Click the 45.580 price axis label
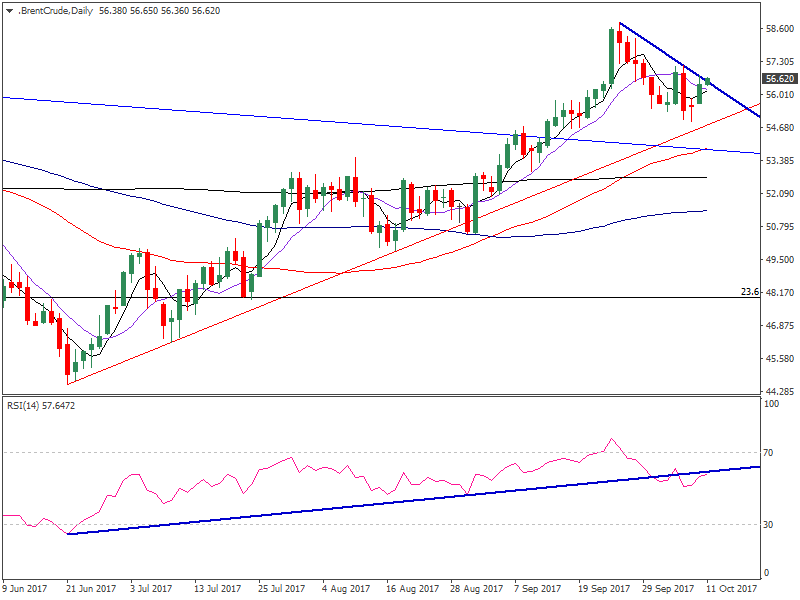Viewport: 800px width, 600px height. (x=780, y=359)
